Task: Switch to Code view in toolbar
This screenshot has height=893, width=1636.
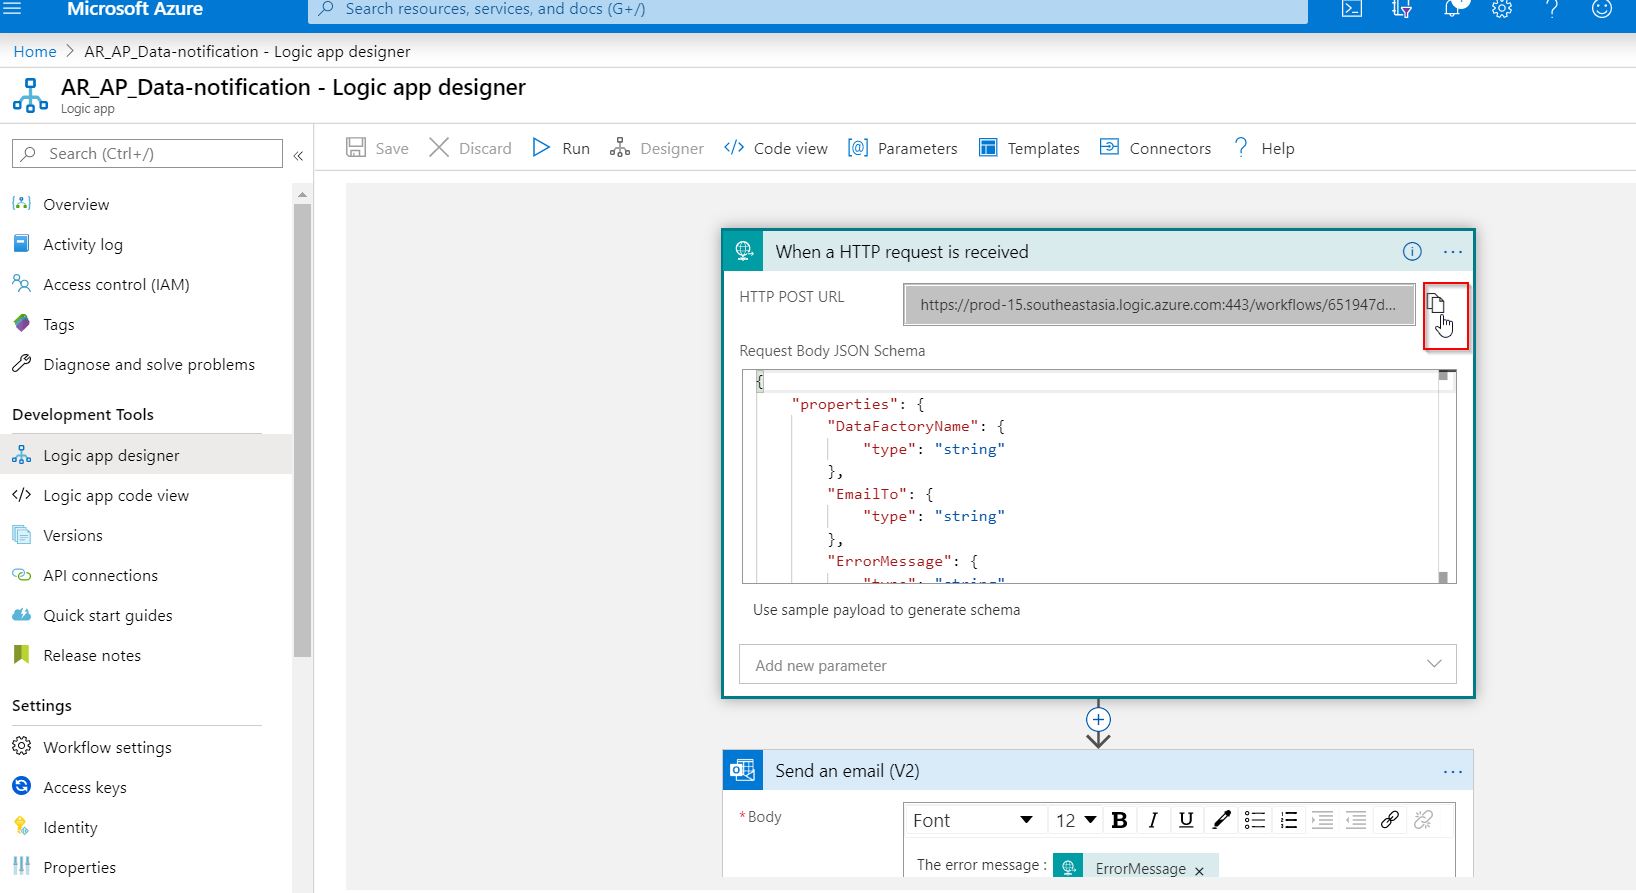Action: pyautogui.click(x=776, y=148)
